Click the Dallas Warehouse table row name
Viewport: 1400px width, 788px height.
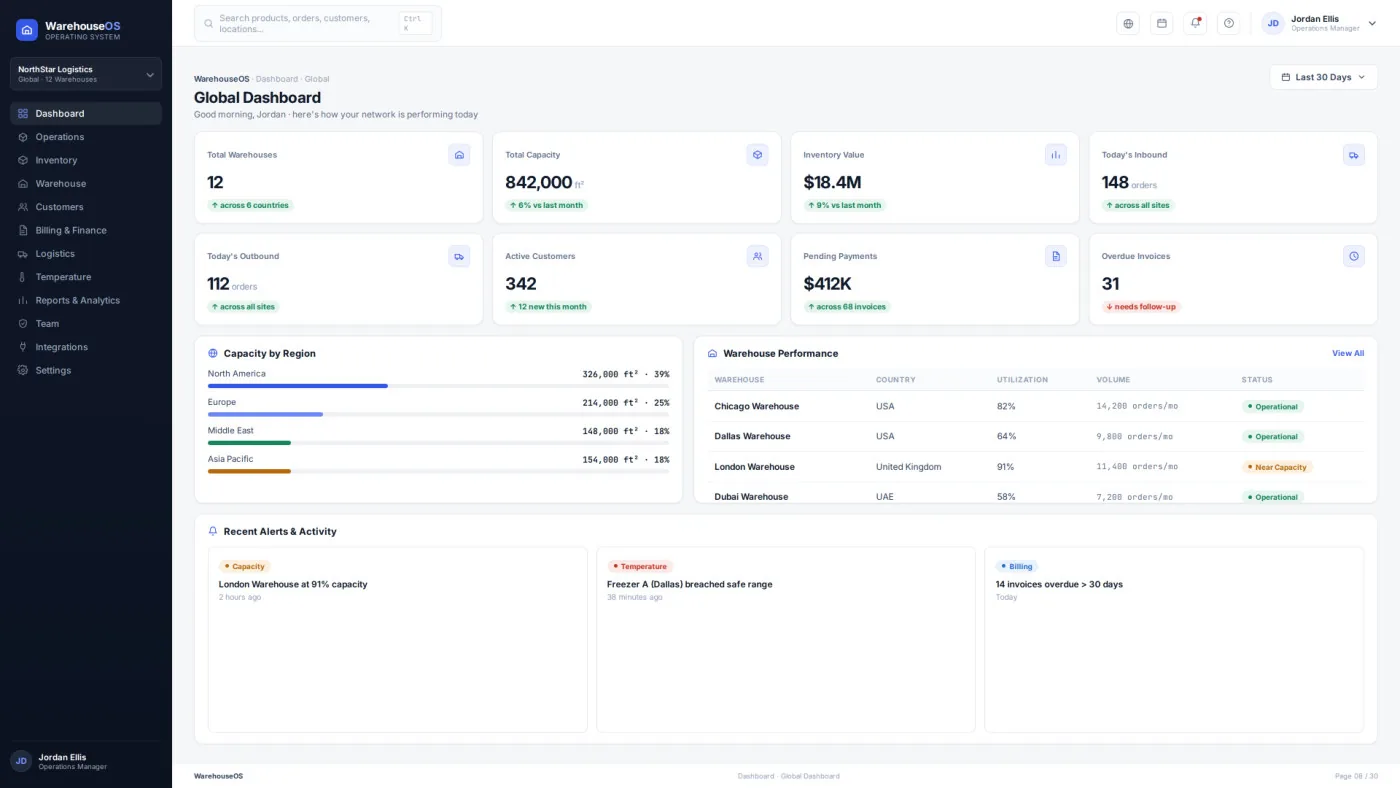point(752,437)
